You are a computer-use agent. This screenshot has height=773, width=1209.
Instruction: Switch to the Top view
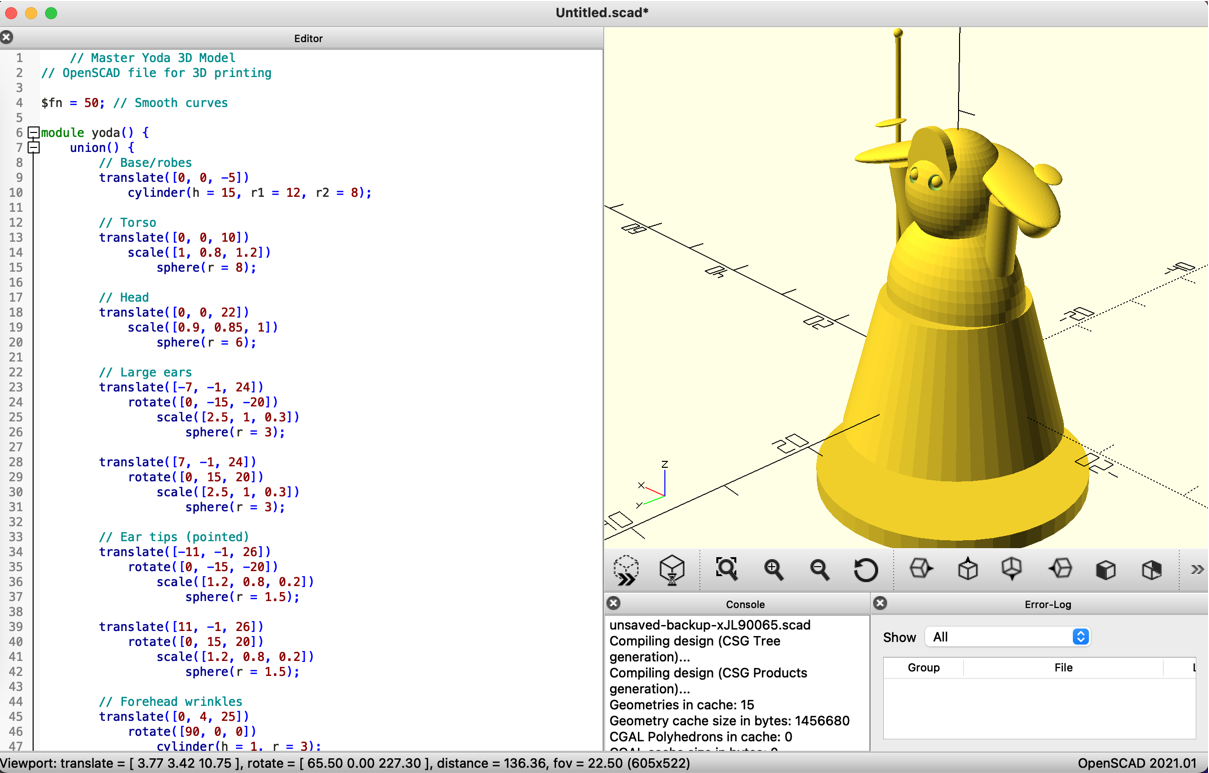(x=967, y=570)
